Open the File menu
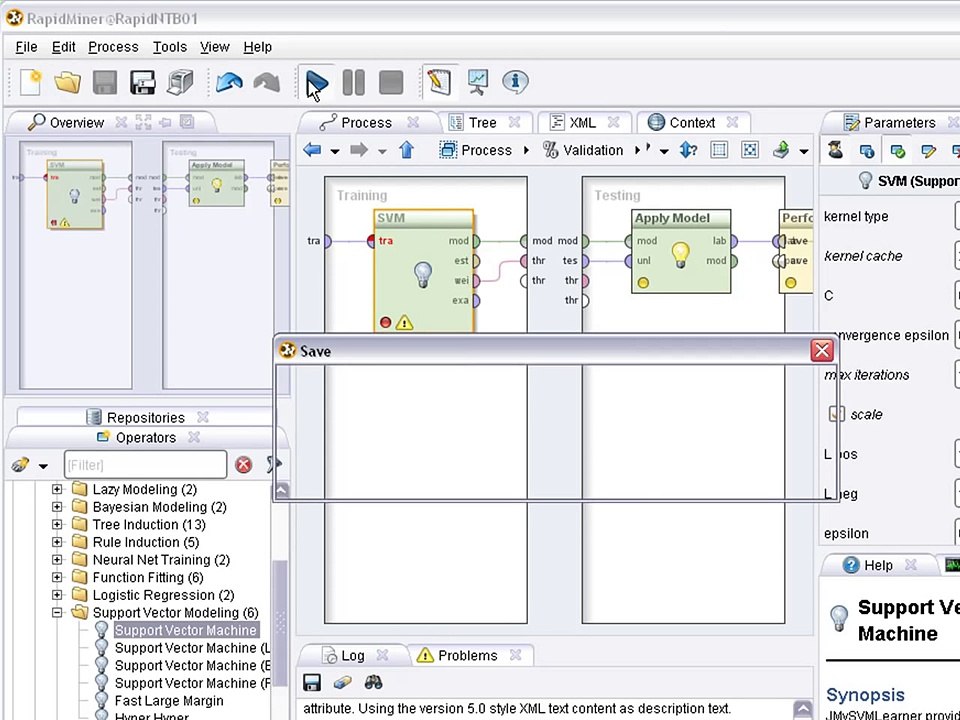The height and width of the screenshot is (720, 960). pyautogui.click(x=26, y=47)
